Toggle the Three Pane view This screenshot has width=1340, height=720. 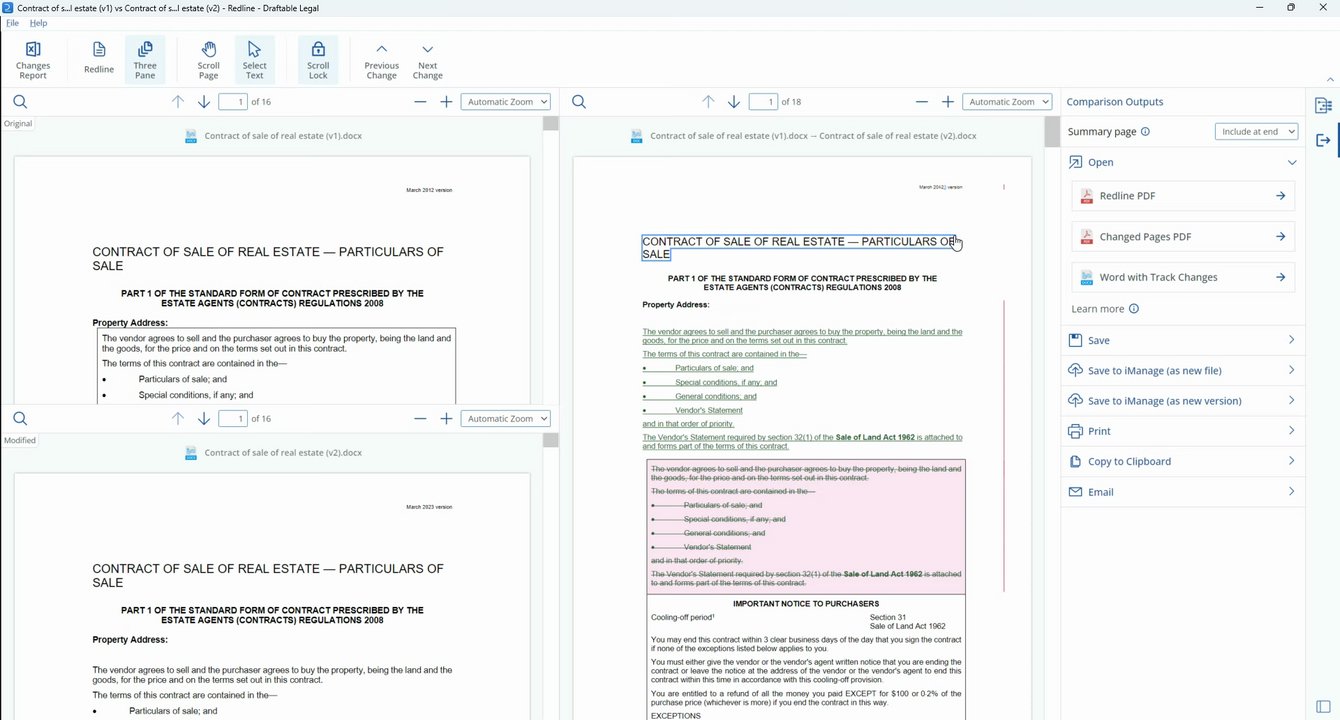145,60
